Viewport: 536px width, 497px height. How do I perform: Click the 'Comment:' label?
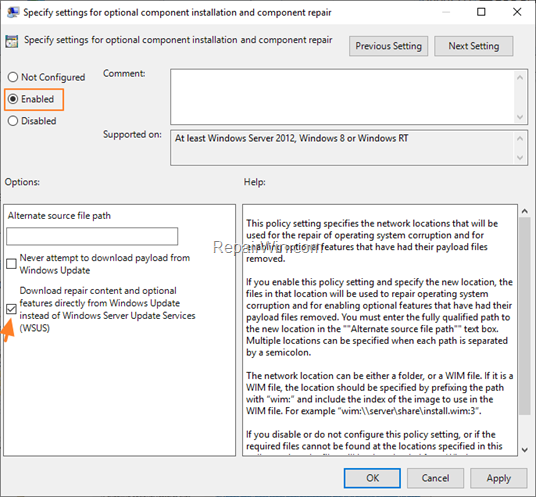[x=124, y=73]
